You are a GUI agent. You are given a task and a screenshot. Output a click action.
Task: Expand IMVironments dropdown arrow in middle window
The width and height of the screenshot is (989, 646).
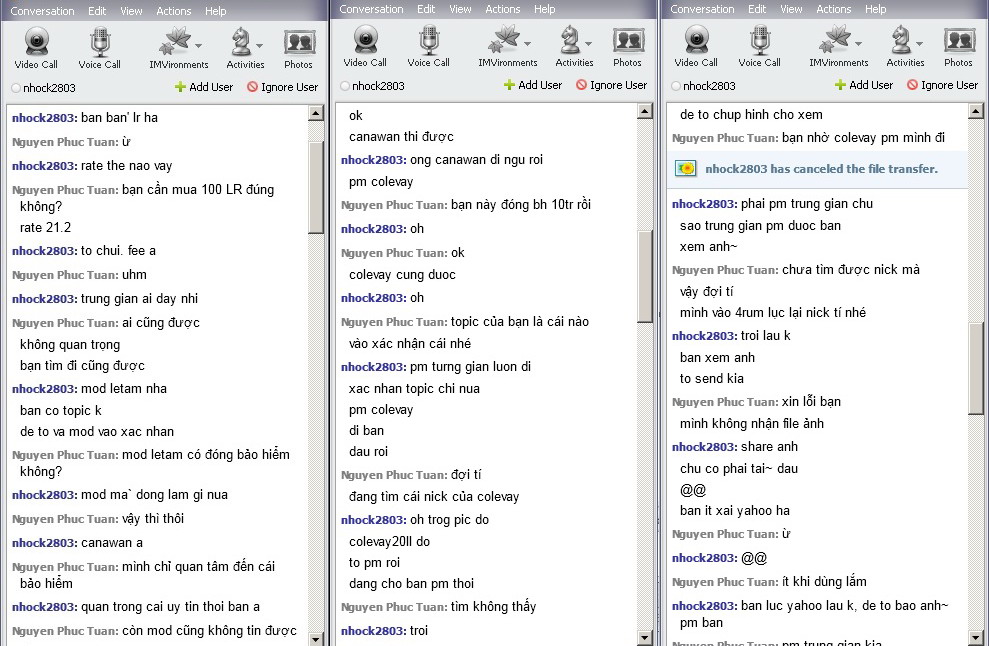pos(527,44)
